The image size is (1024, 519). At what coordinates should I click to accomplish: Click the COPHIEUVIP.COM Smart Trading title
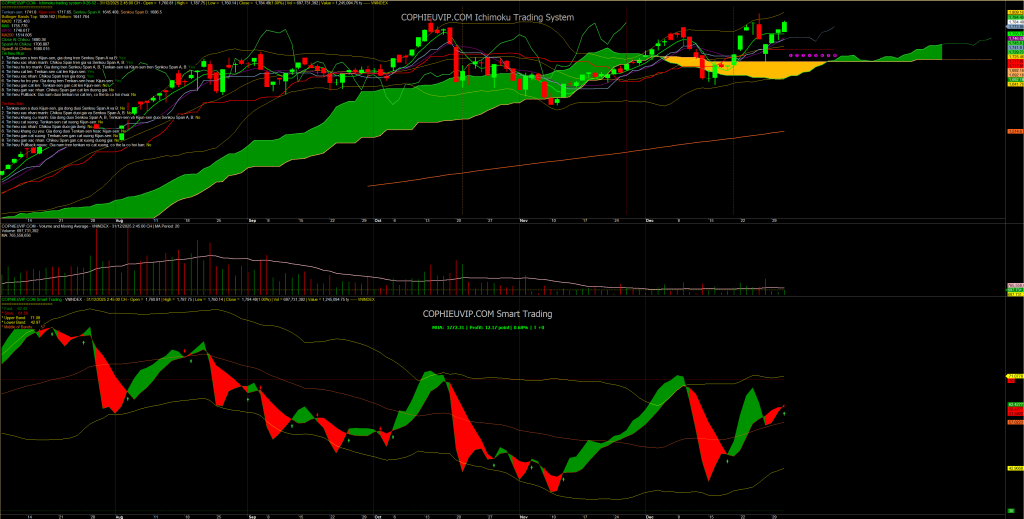(488, 313)
